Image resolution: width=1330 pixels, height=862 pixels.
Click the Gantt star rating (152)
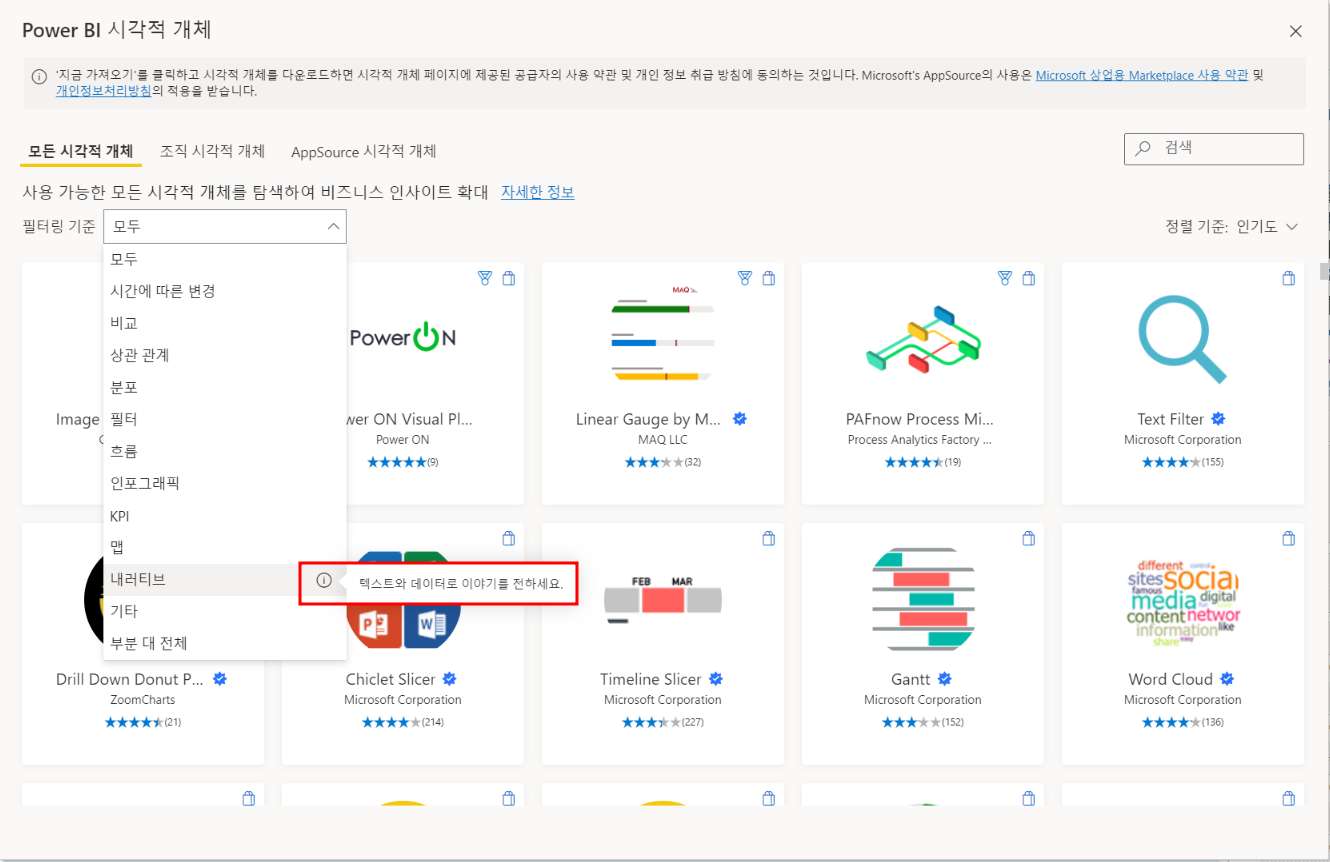tap(923, 722)
